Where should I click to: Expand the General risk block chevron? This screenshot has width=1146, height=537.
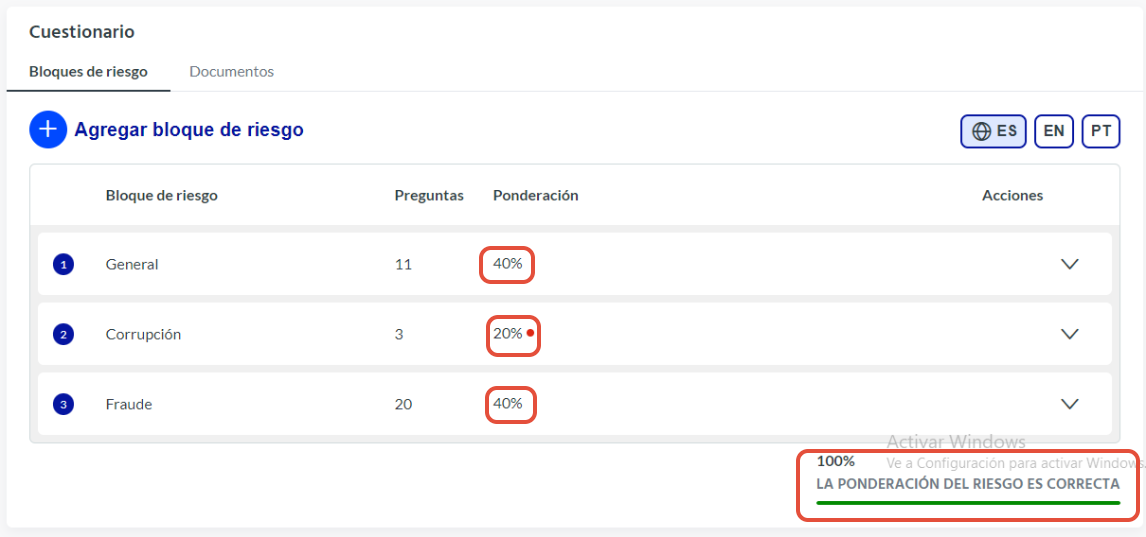[1069, 264]
